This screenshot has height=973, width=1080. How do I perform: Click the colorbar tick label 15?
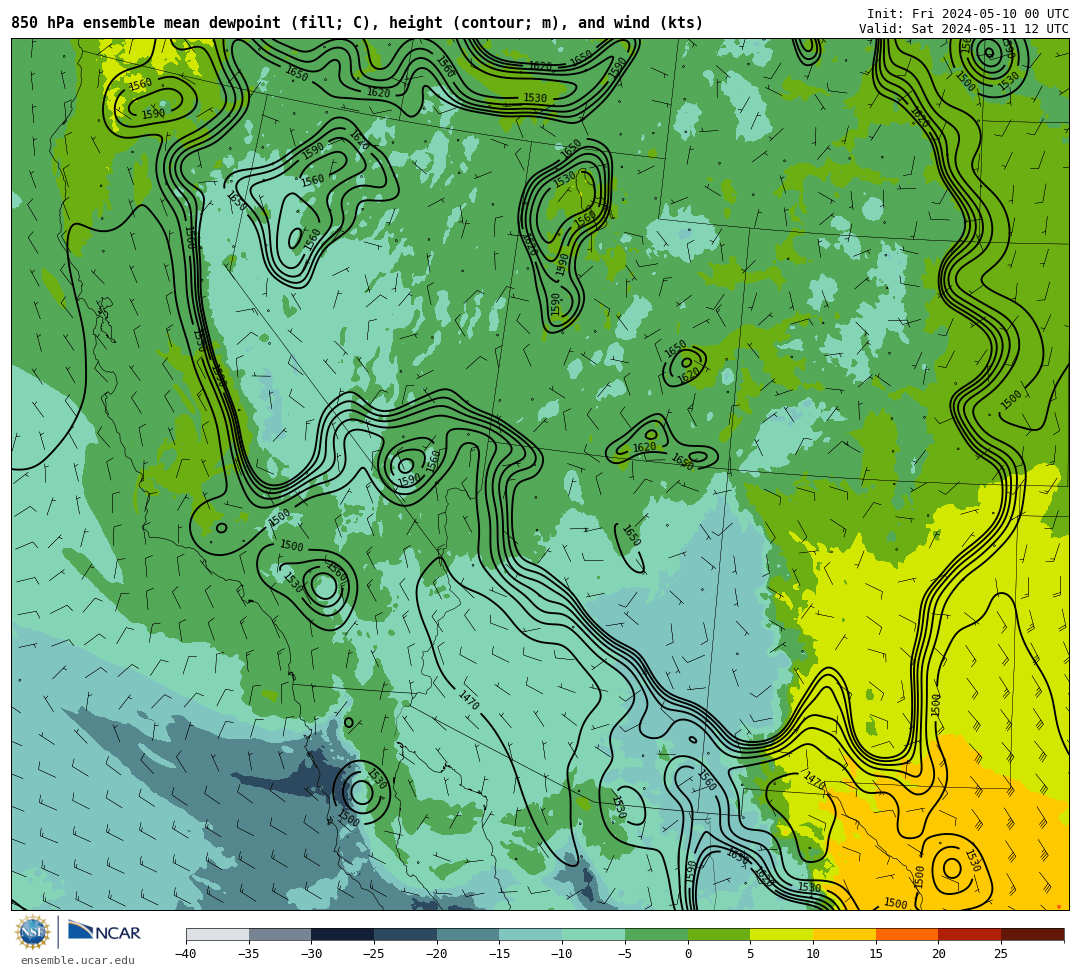[875, 954]
